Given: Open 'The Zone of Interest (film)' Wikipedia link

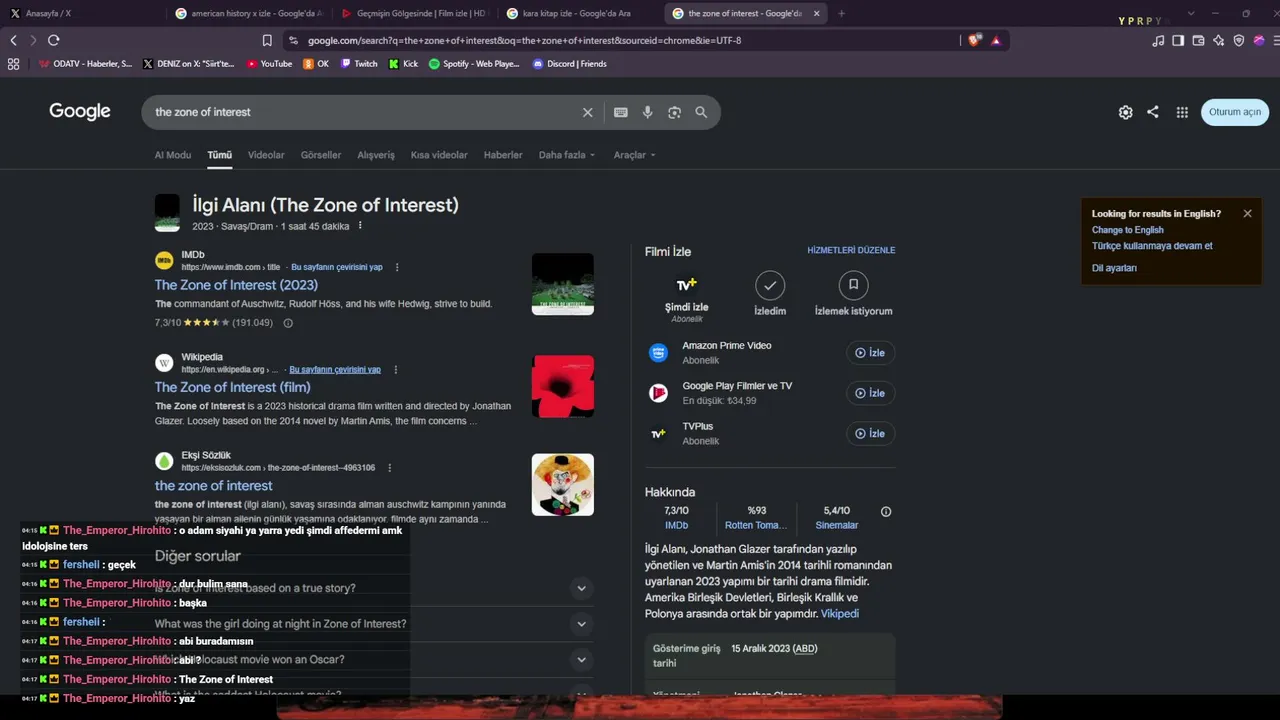Looking at the screenshot, I should [x=233, y=387].
